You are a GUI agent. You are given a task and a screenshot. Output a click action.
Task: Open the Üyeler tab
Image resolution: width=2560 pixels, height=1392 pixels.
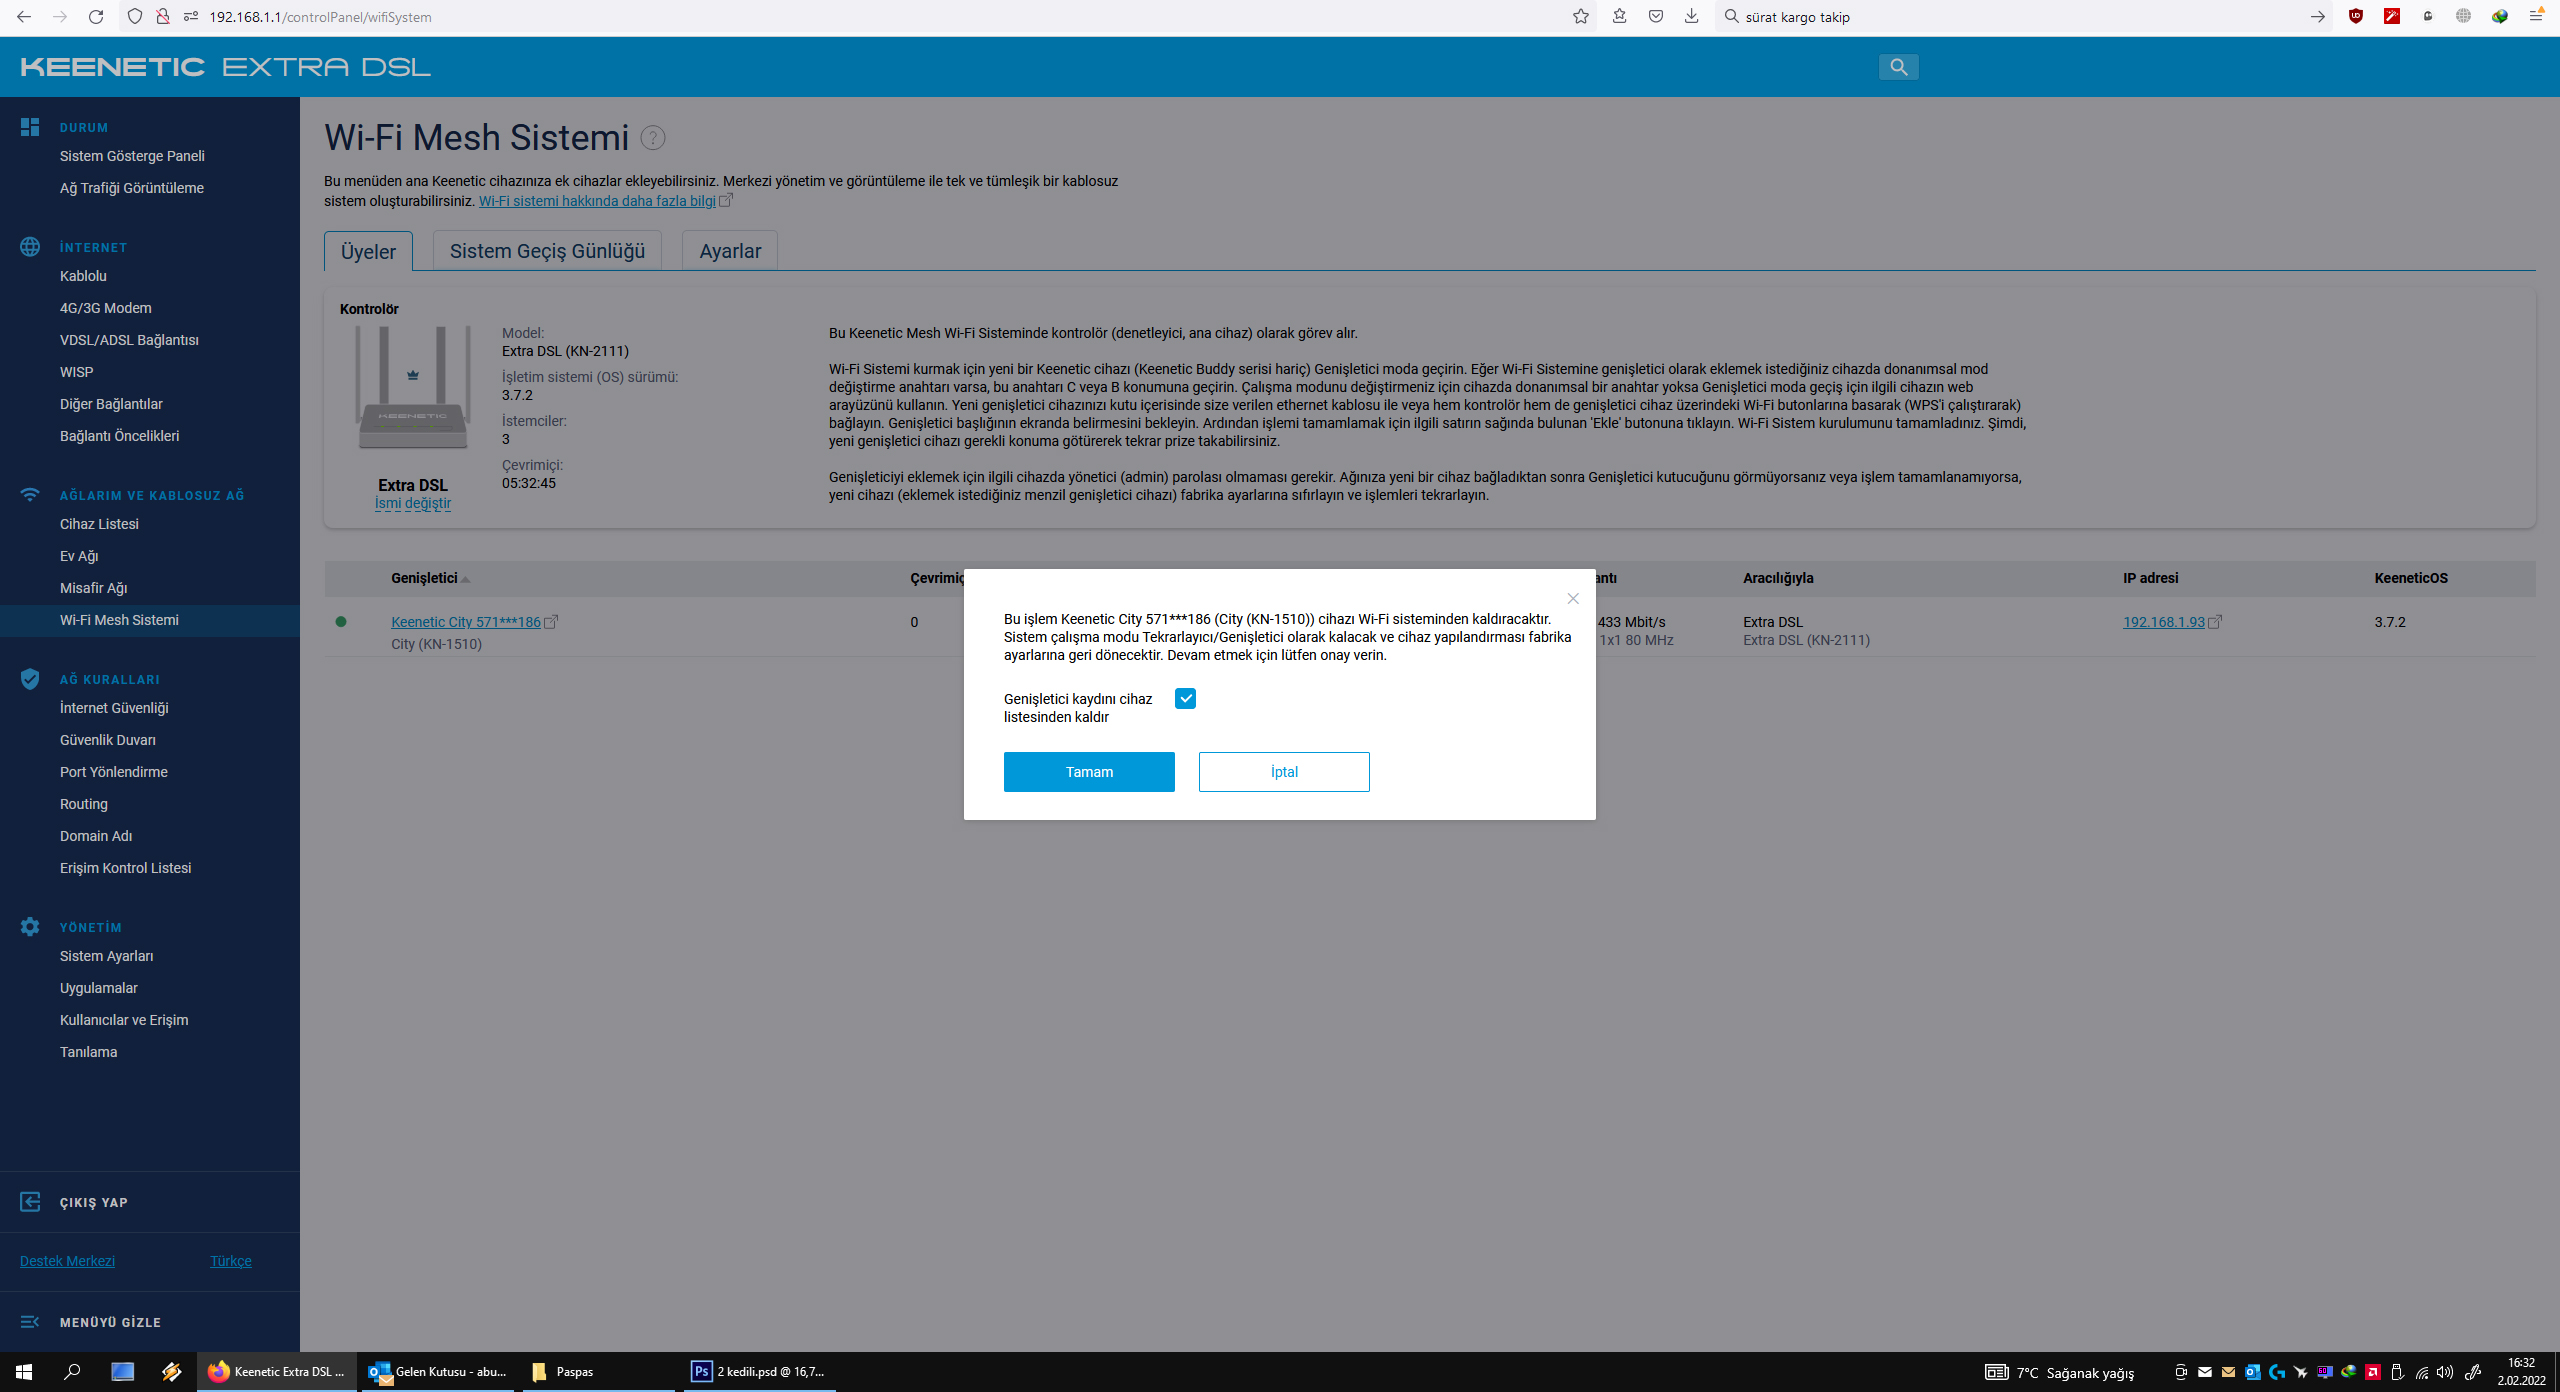[368, 251]
